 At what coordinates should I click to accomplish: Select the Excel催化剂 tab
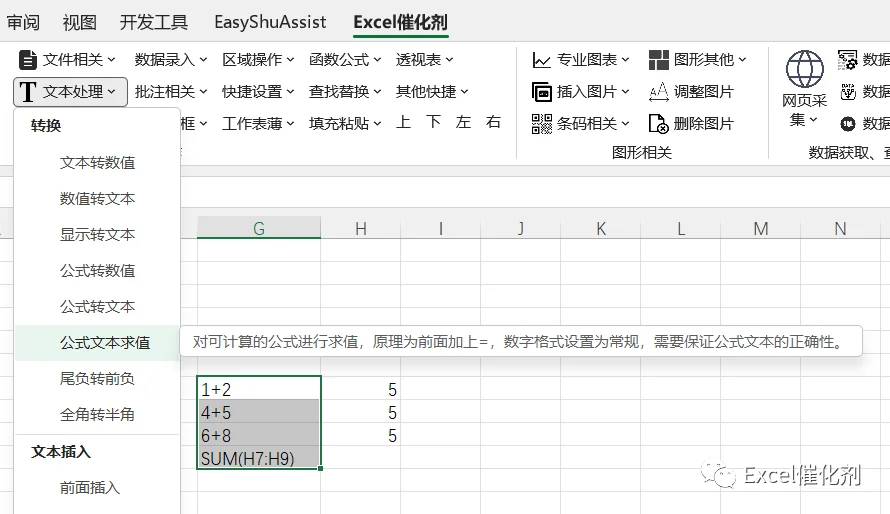pos(400,22)
